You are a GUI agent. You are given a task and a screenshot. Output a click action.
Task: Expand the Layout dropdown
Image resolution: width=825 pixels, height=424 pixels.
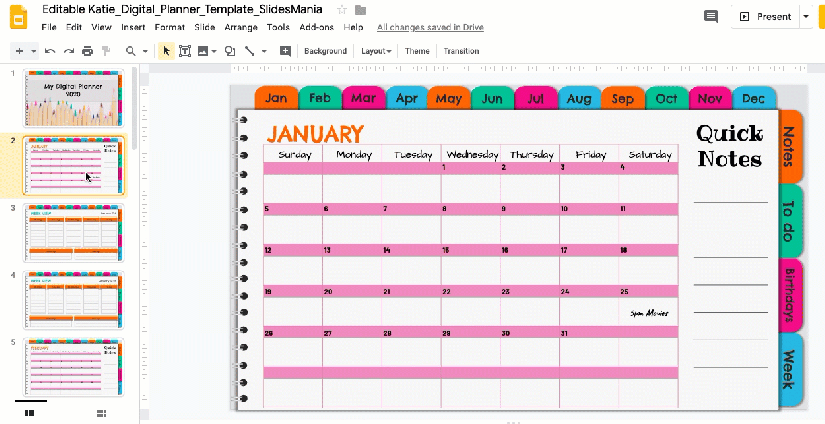coord(375,51)
